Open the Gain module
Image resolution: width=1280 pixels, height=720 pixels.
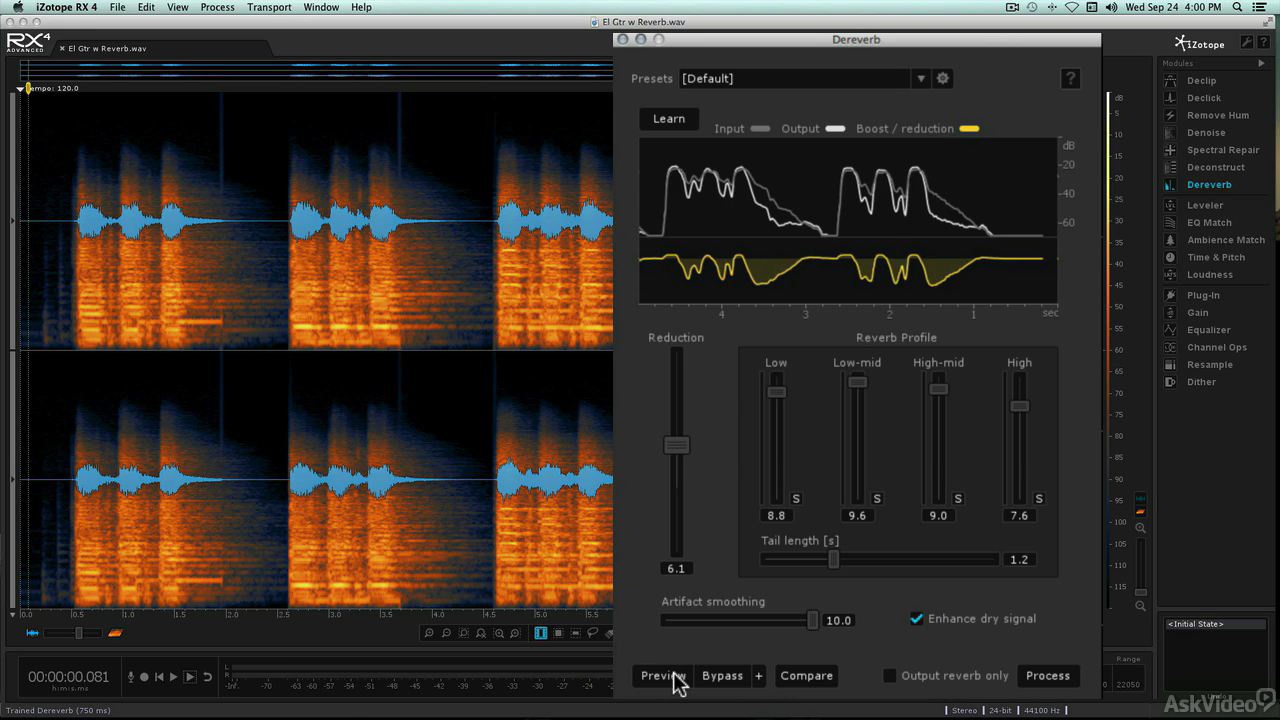pos(1197,312)
